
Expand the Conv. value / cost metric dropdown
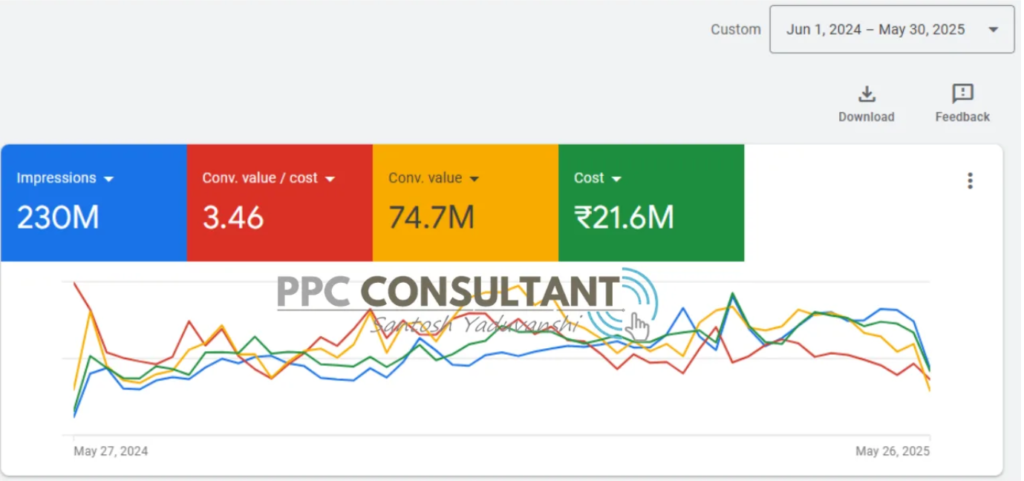click(330, 179)
